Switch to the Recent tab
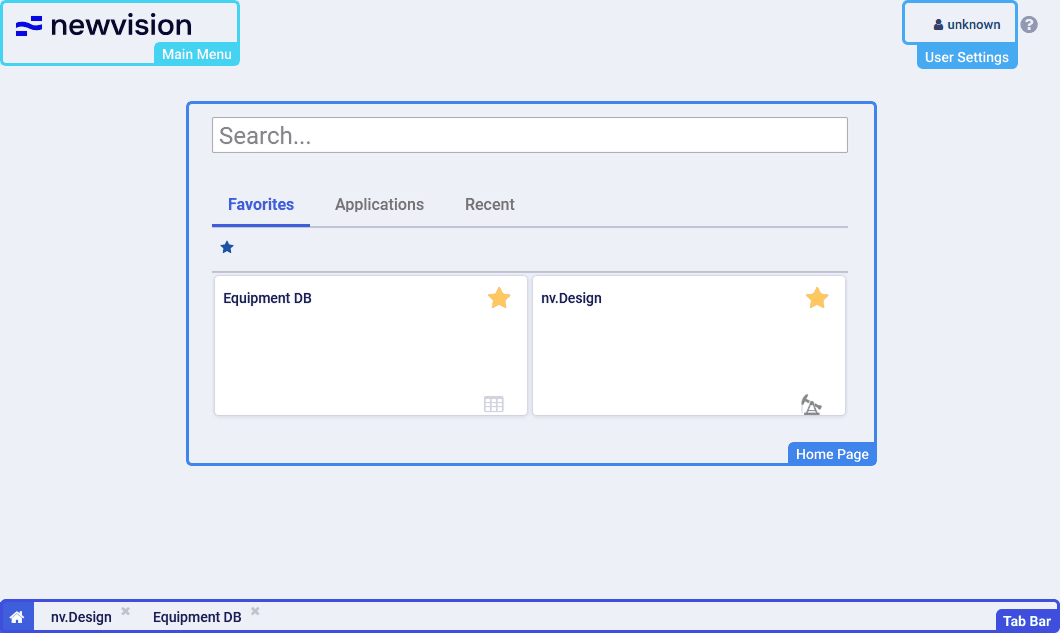Viewport: 1060px width, 633px height. point(489,204)
